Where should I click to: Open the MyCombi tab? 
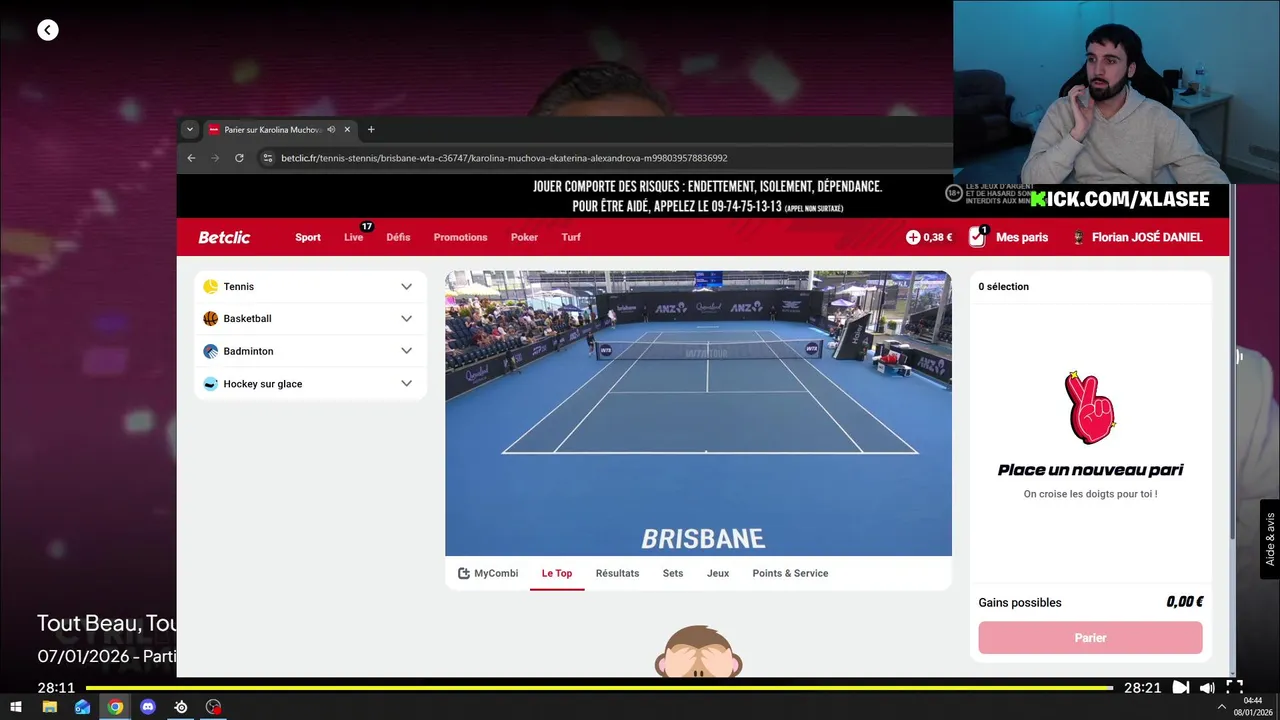pos(488,573)
